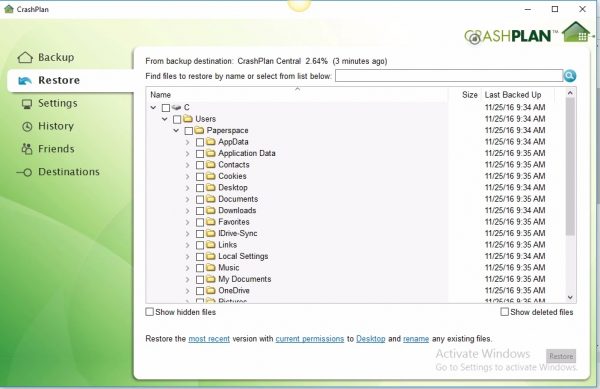Tick the Documents folder checkbox
600x389 pixels.
200,199
